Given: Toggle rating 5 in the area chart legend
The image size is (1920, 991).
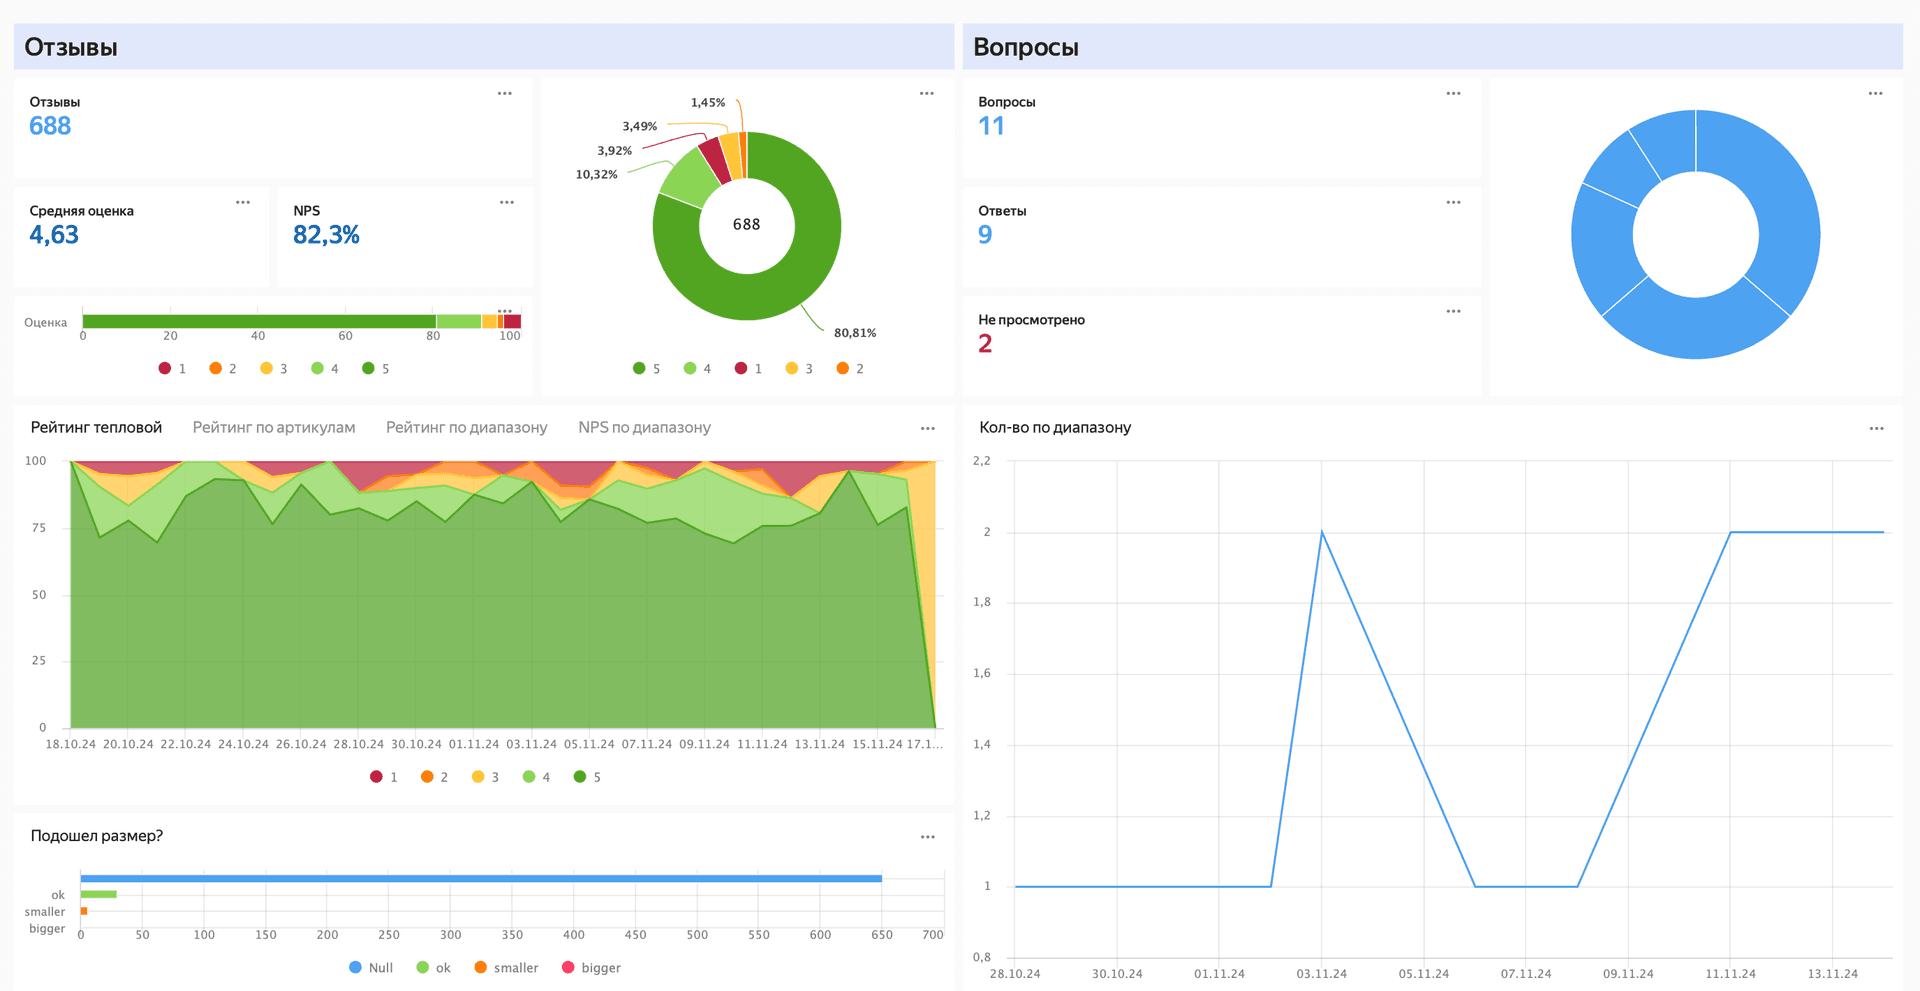Looking at the screenshot, I should (588, 776).
